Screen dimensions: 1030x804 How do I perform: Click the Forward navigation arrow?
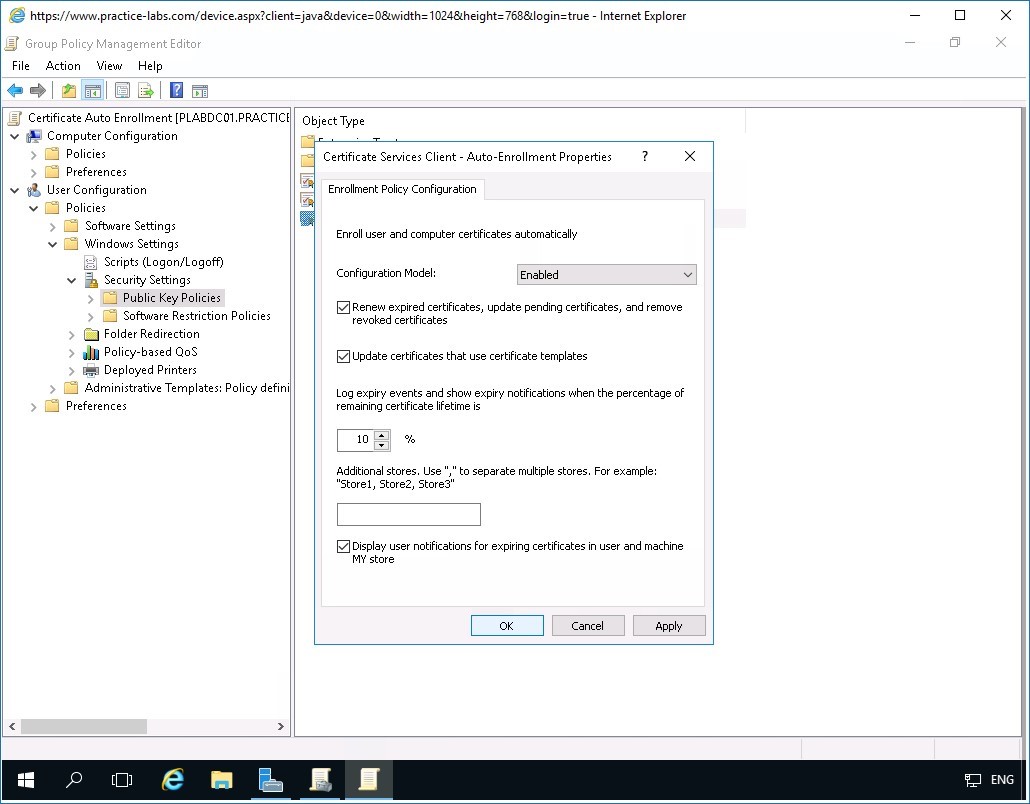coord(38,90)
